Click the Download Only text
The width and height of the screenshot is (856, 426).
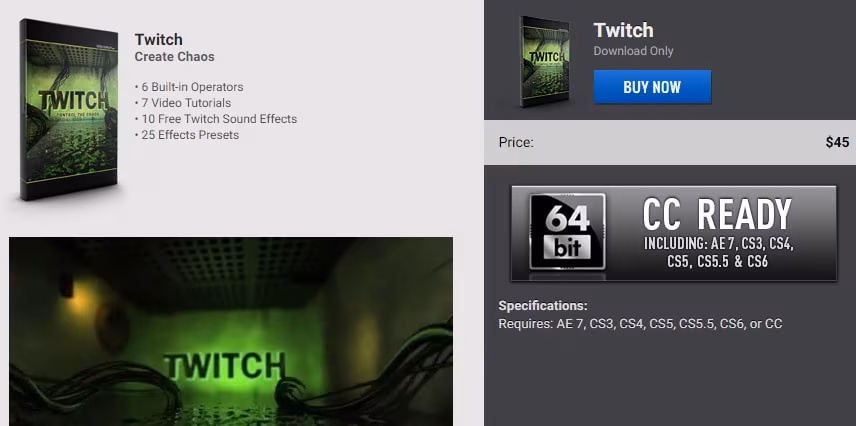pos(633,51)
